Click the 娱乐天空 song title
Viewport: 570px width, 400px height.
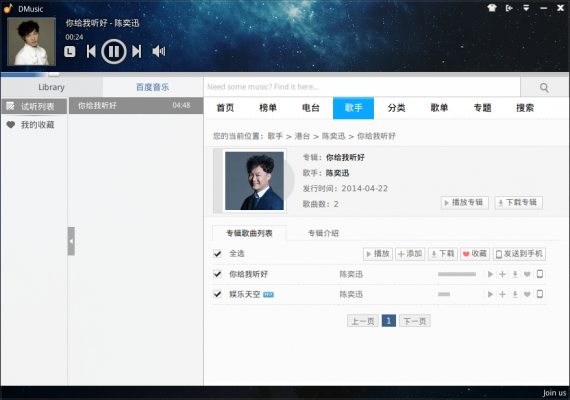pos(245,294)
